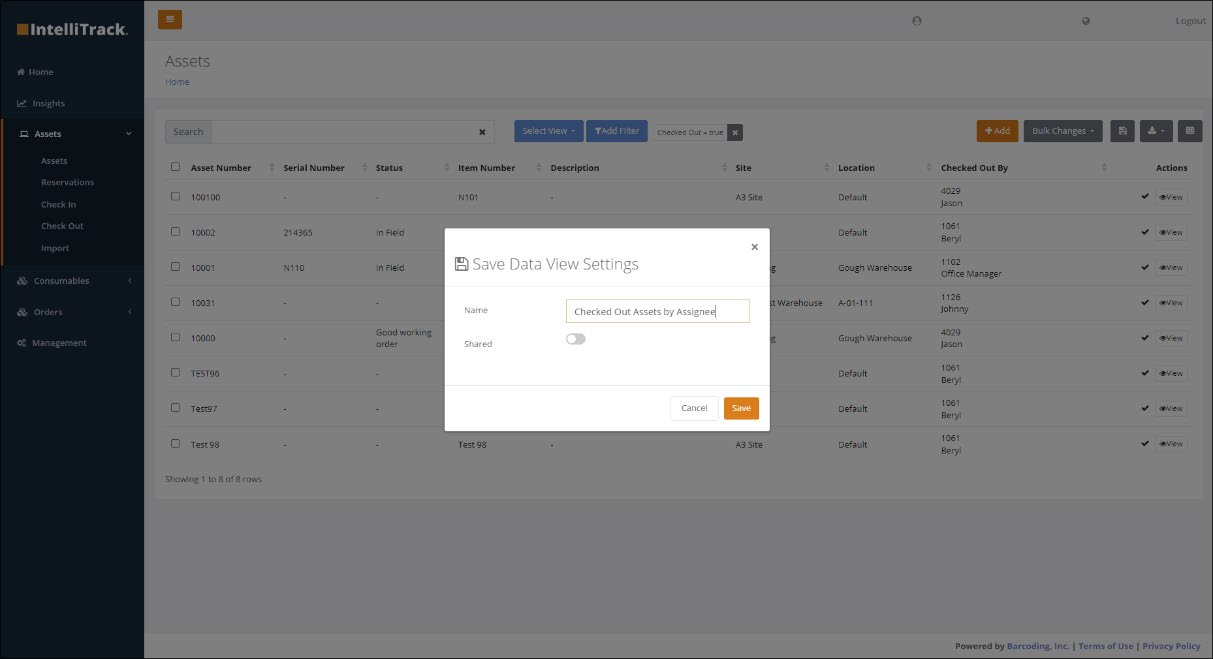Toggle the Shared switch
This screenshot has height=659, width=1213.
(x=575, y=339)
